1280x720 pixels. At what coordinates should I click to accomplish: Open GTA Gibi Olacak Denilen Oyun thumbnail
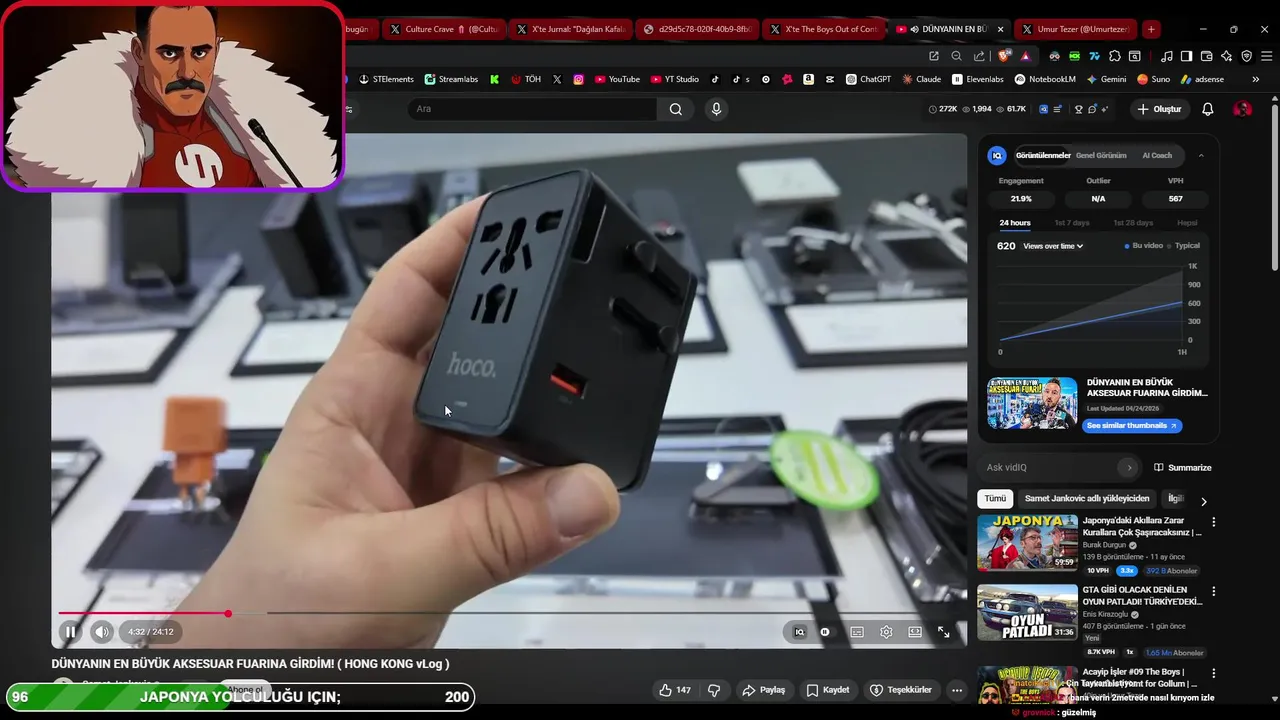tap(1027, 612)
